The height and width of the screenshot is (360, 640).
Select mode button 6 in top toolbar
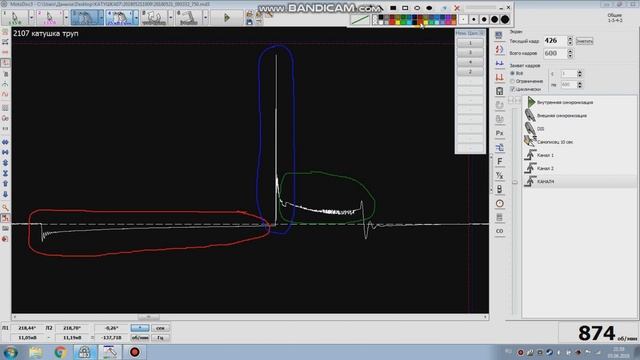(x=189, y=18)
